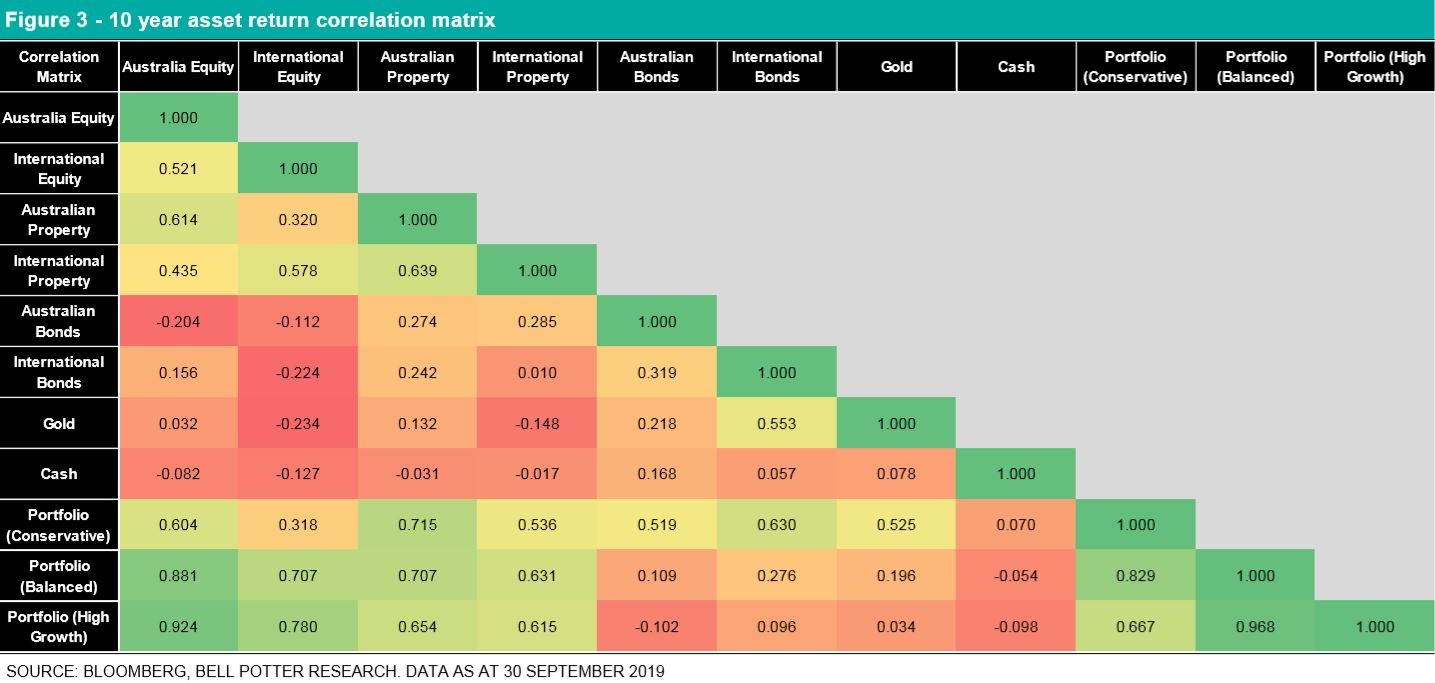1435x683 pixels.
Task: Click the green 1.000 cell in the Cash row
Action: tap(1016, 474)
